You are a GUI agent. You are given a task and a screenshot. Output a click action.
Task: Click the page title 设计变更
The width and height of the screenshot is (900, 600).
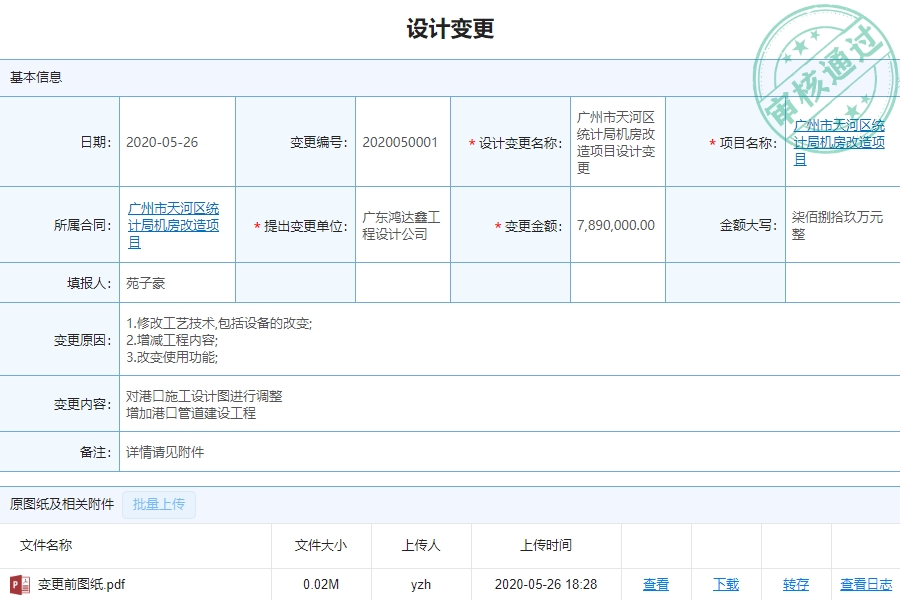pos(450,28)
